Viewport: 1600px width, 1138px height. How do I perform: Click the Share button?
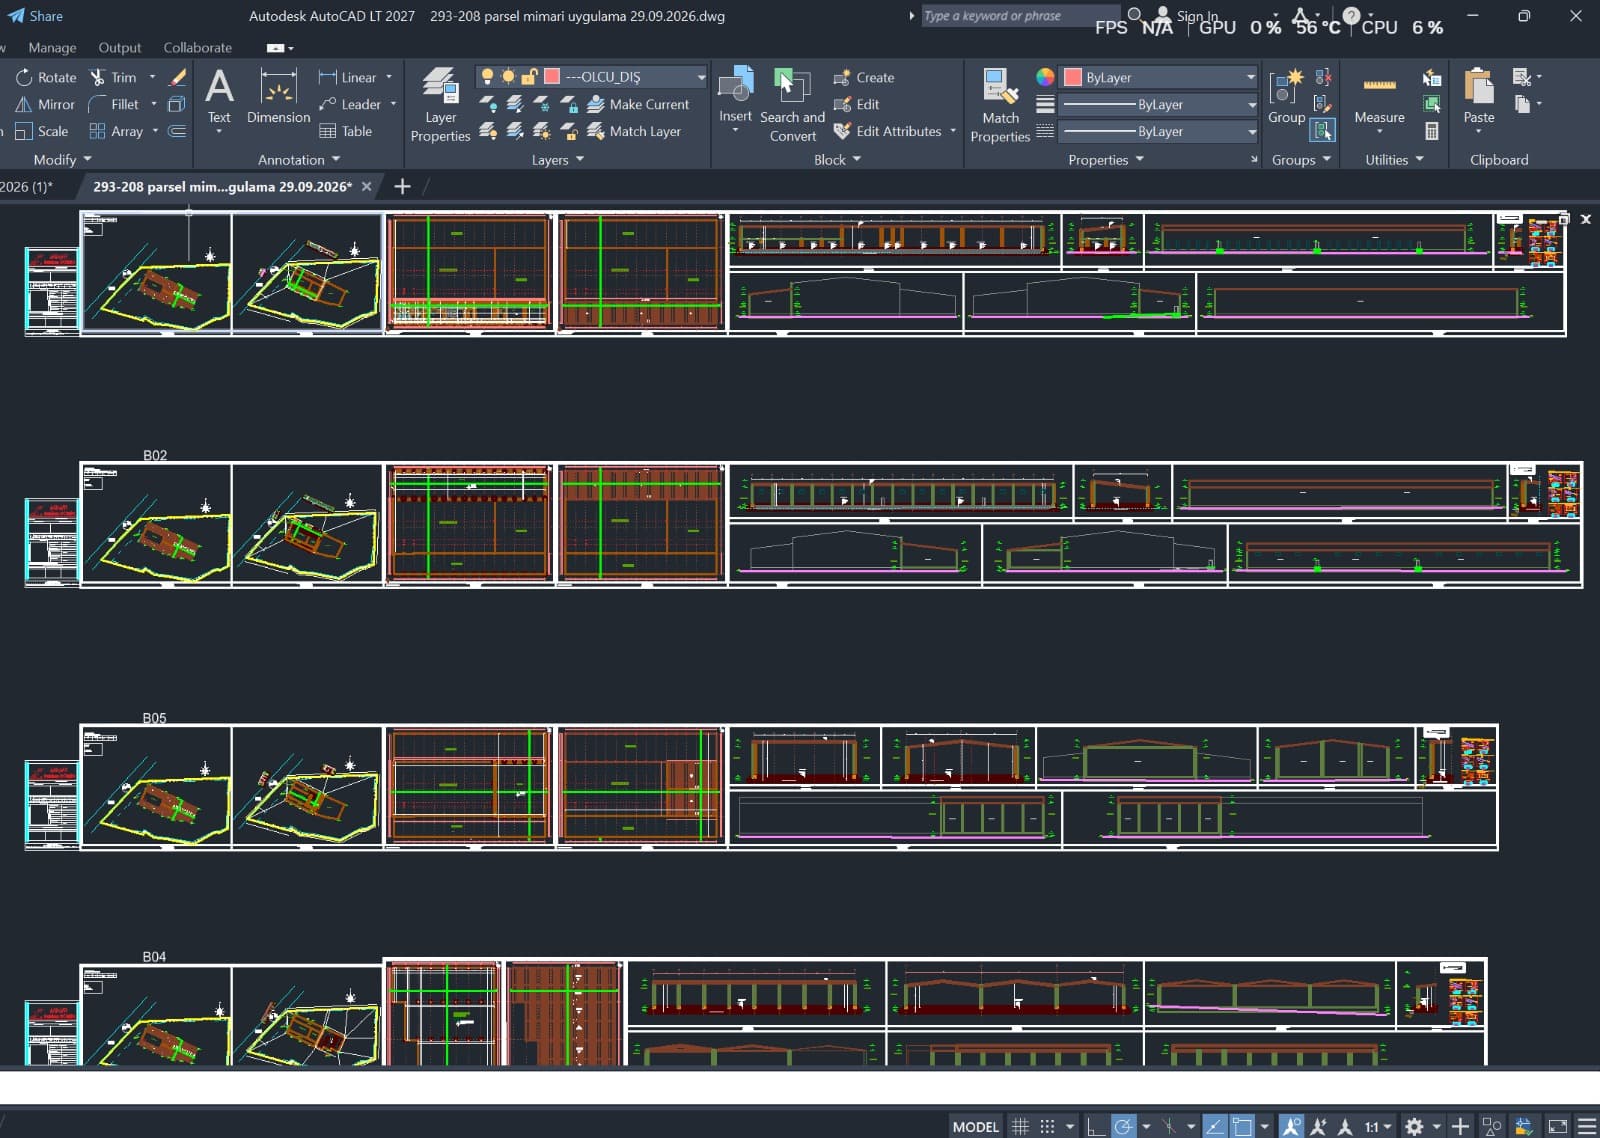pyautogui.click(x=36, y=16)
